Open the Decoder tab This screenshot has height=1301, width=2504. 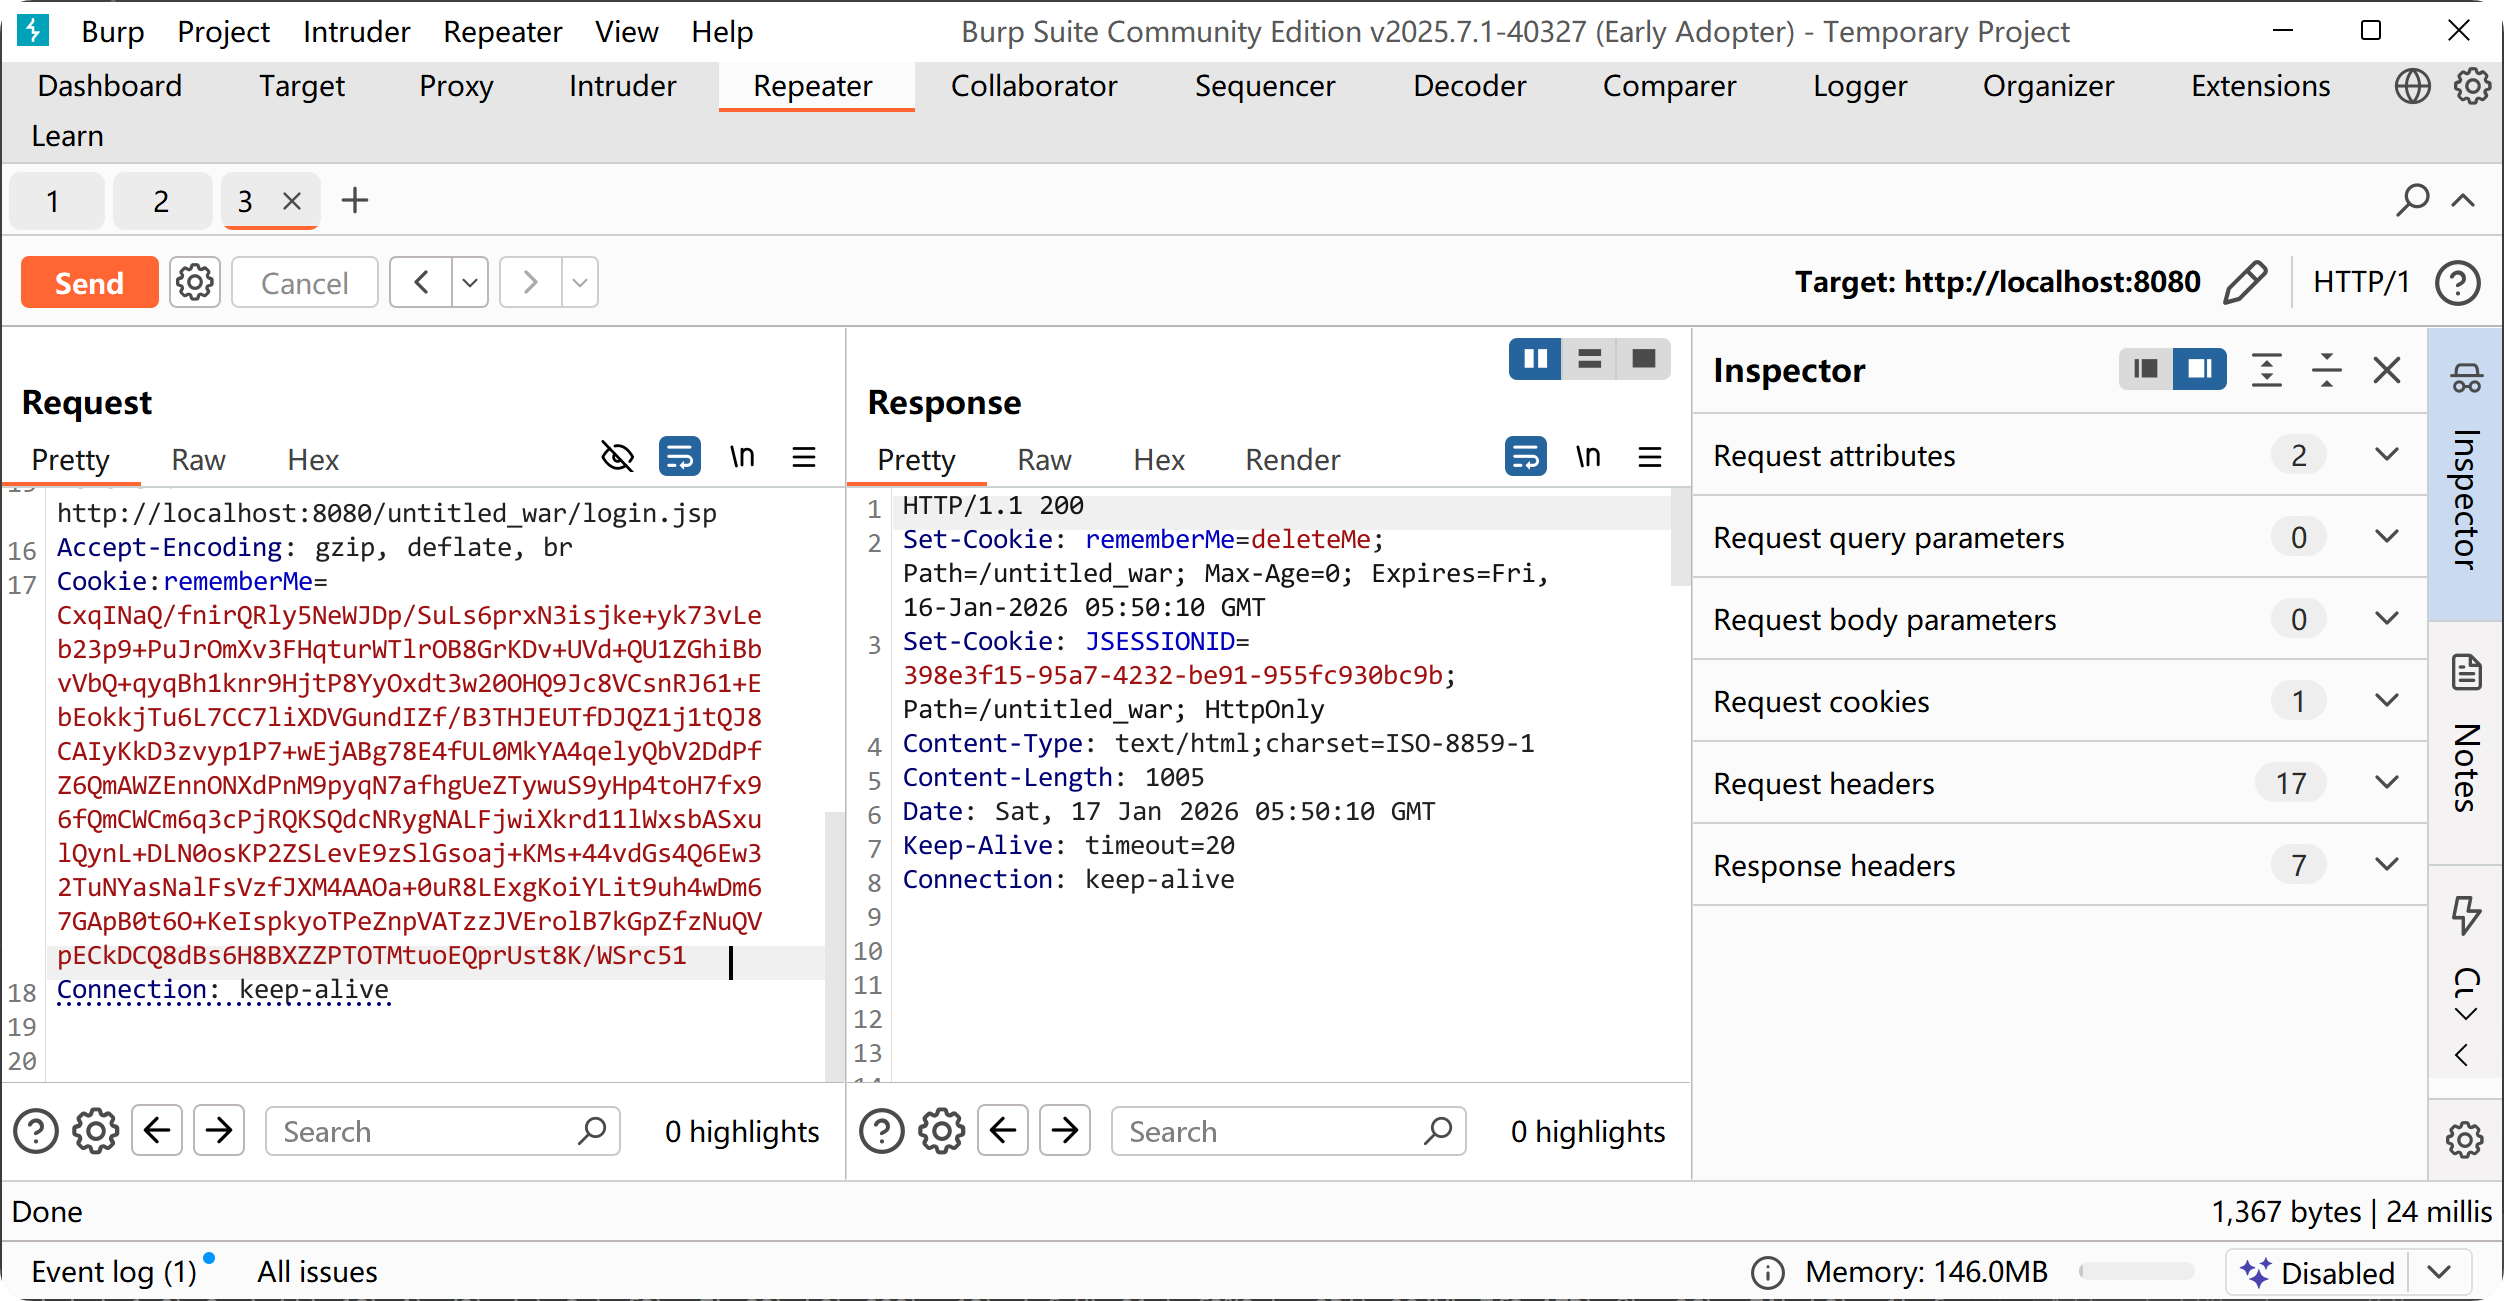pyautogui.click(x=1469, y=86)
